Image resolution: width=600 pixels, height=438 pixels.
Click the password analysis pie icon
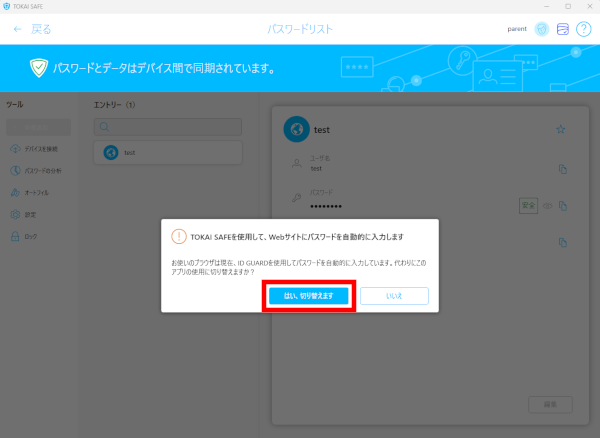15,171
